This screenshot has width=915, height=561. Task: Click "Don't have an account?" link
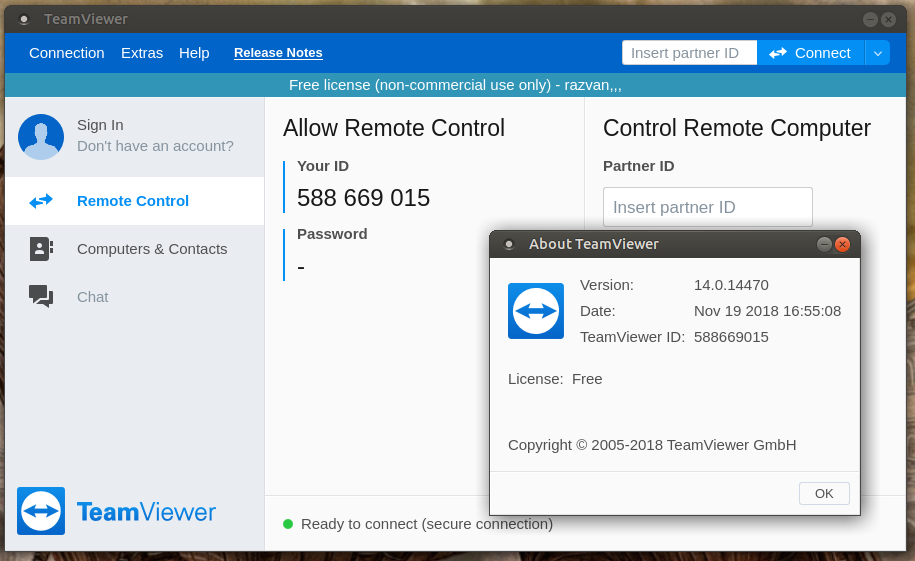click(155, 146)
